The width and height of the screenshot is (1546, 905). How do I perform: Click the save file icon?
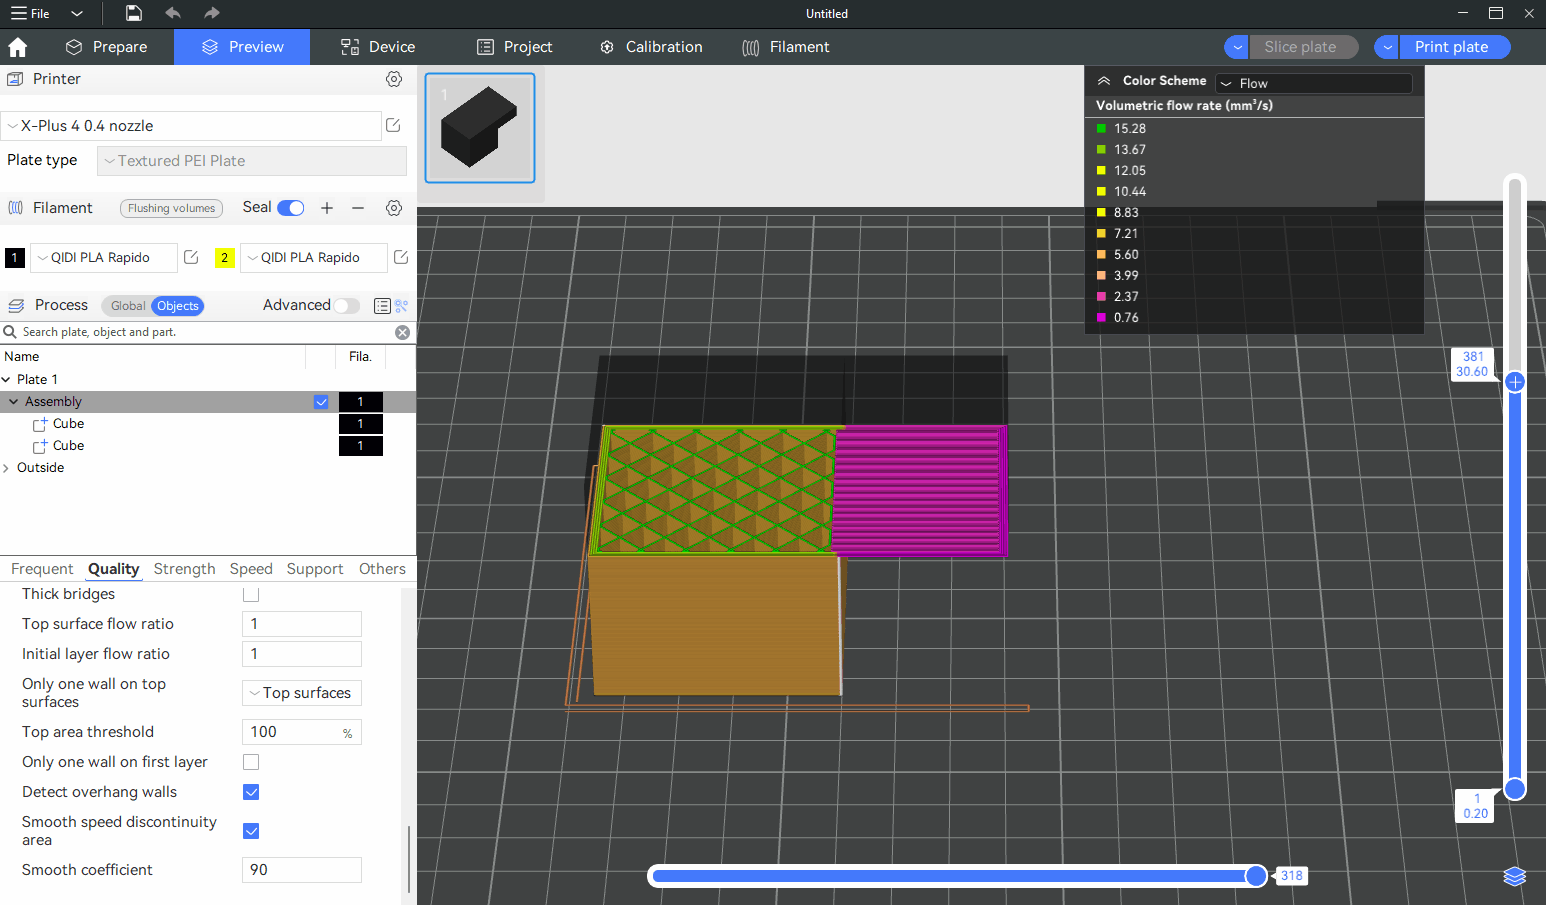click(x=133, y=13)
